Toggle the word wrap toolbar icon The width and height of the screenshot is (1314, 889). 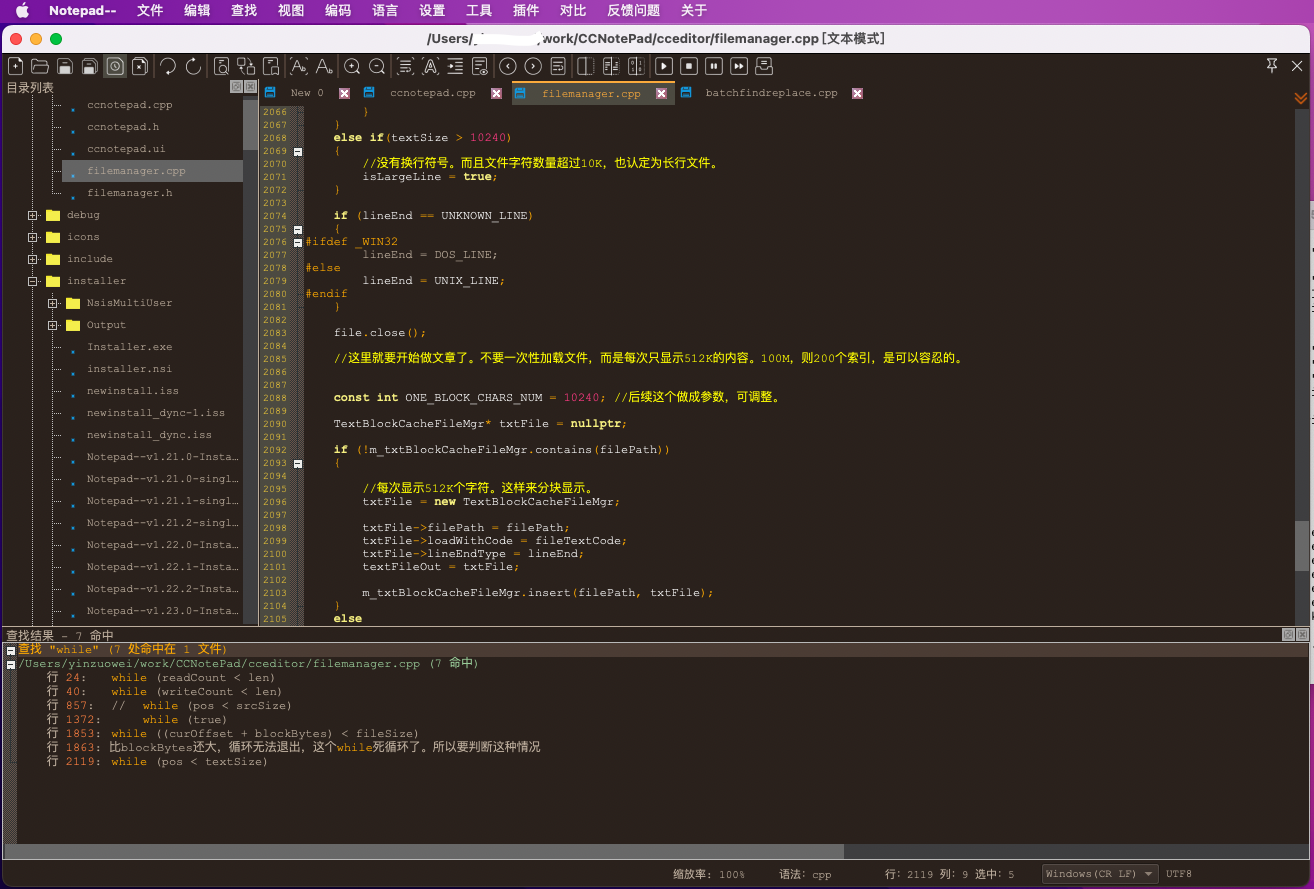click(x=405, y=66)
